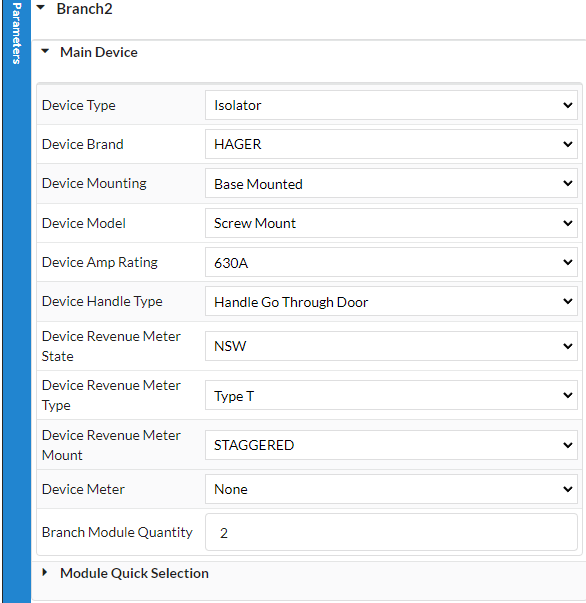Image resolution: width=586 pixels, height=603 pixels.
Task: Open the Device Meter dropdown showing None
Action: click(391, 489)
